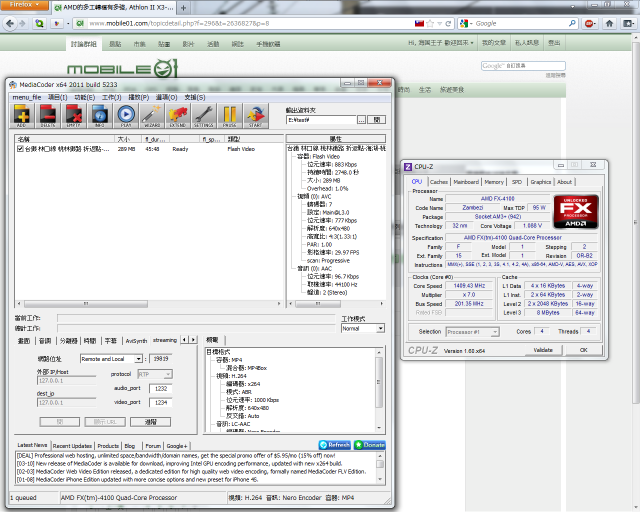
Task: Open the menu_file menu
Action: pyautogui.click(x=27, y=97)
